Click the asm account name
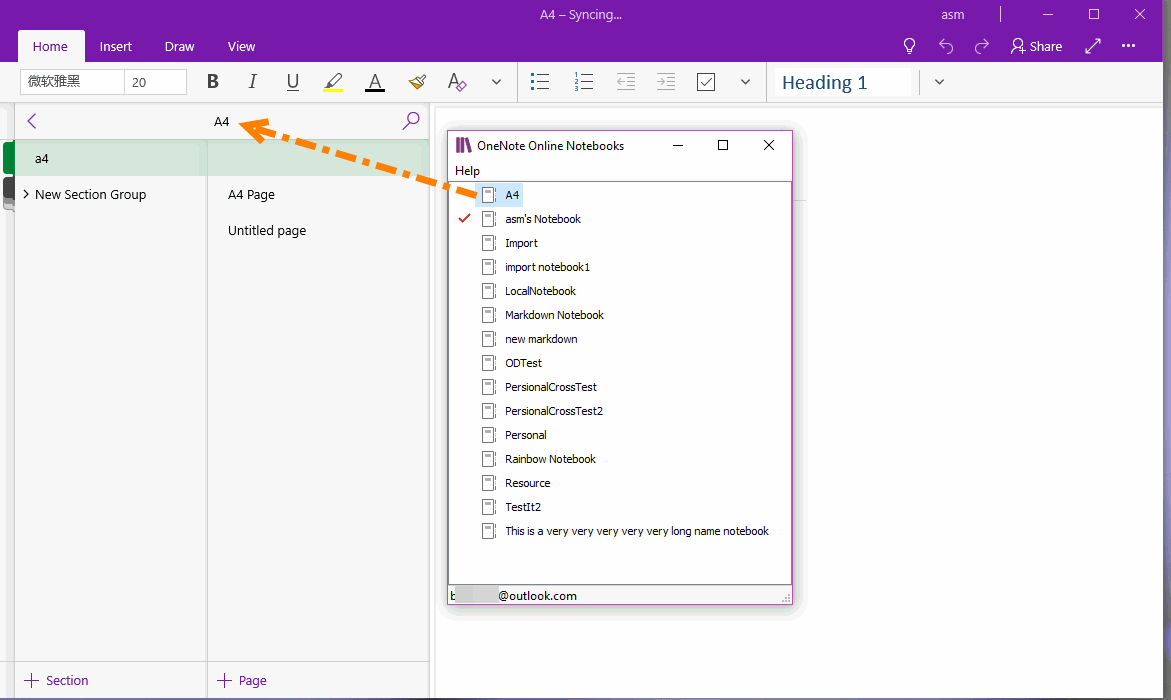This screenshot has width=1171, height=700. (x=952, y=14)
